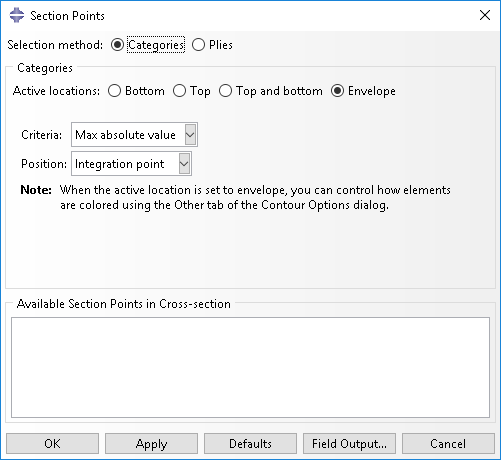Select the Plies selection method
This screenshot has height=460, width=501.
pos(198,45)
